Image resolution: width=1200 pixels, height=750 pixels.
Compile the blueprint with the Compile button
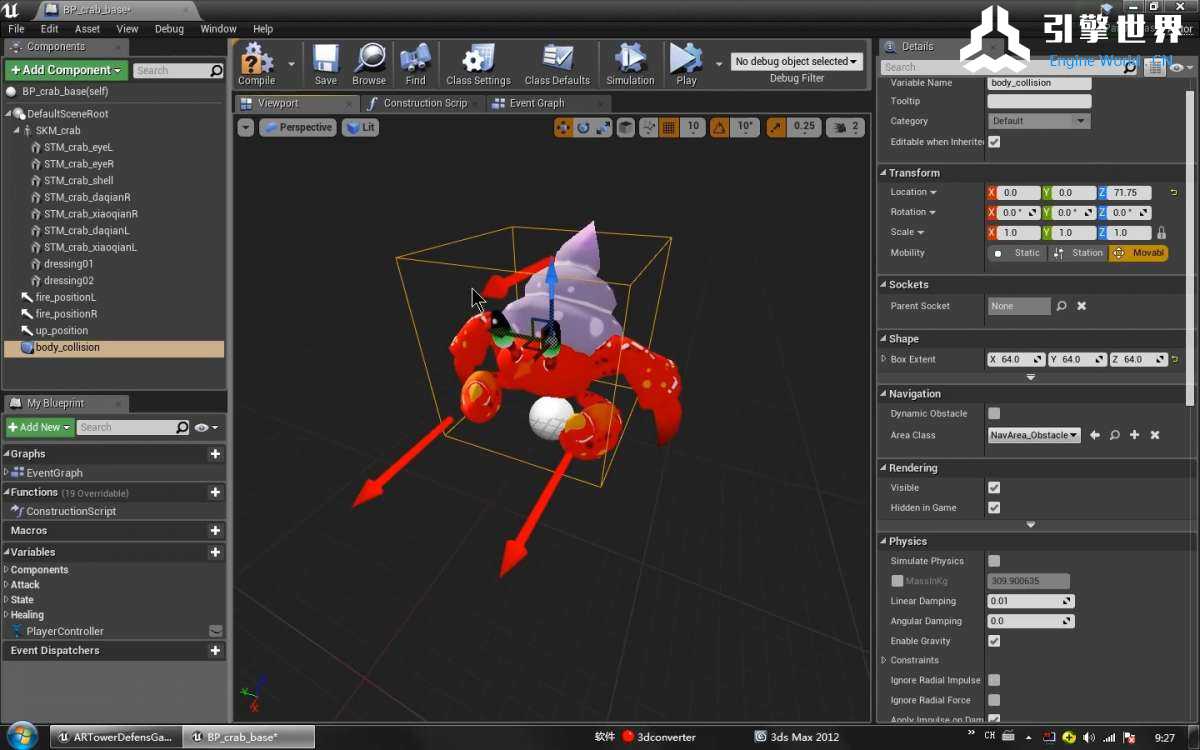256,64
